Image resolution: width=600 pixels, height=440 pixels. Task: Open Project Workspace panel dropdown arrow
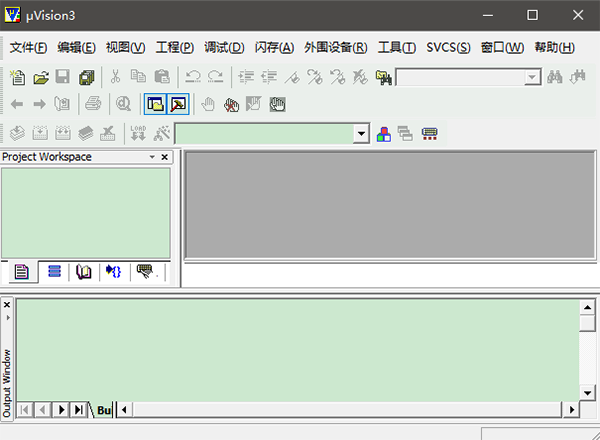(152, 157)
